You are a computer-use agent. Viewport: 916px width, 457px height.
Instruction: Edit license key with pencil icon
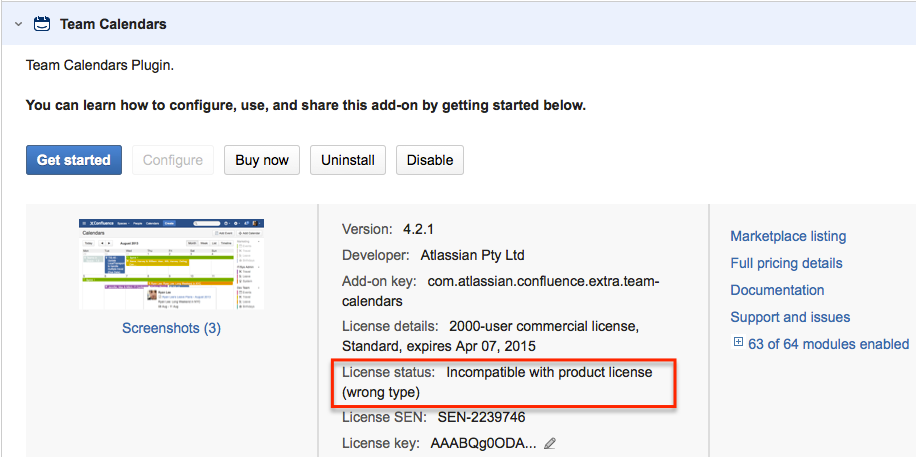click(549, 444)
